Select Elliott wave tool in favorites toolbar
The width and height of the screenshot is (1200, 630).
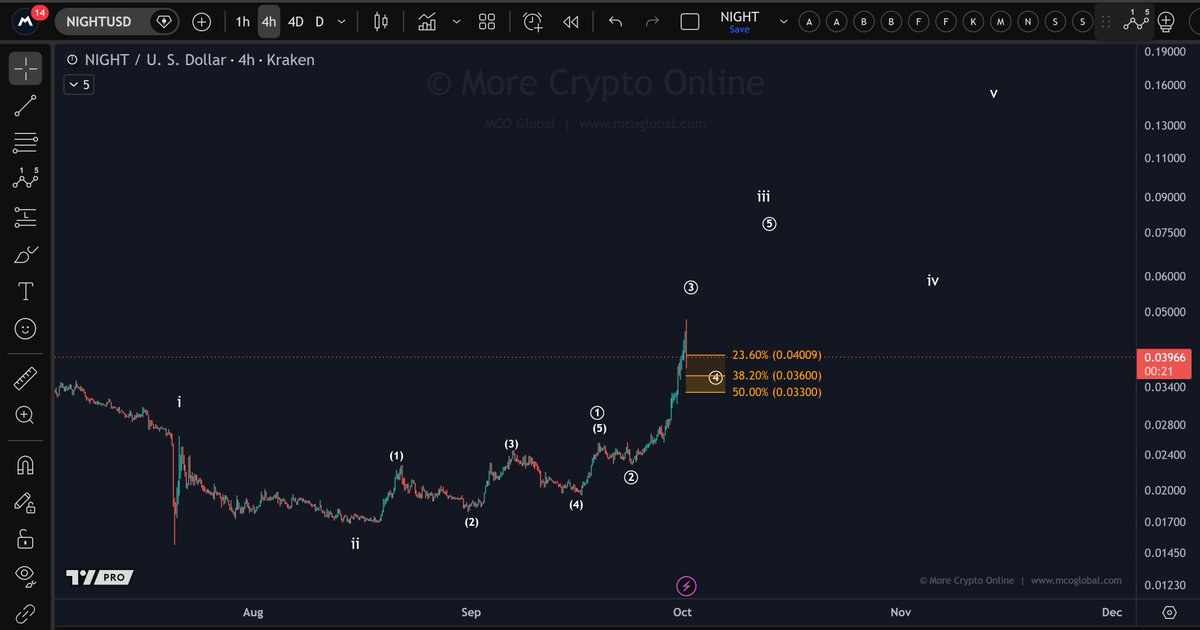pos(1135,19)
